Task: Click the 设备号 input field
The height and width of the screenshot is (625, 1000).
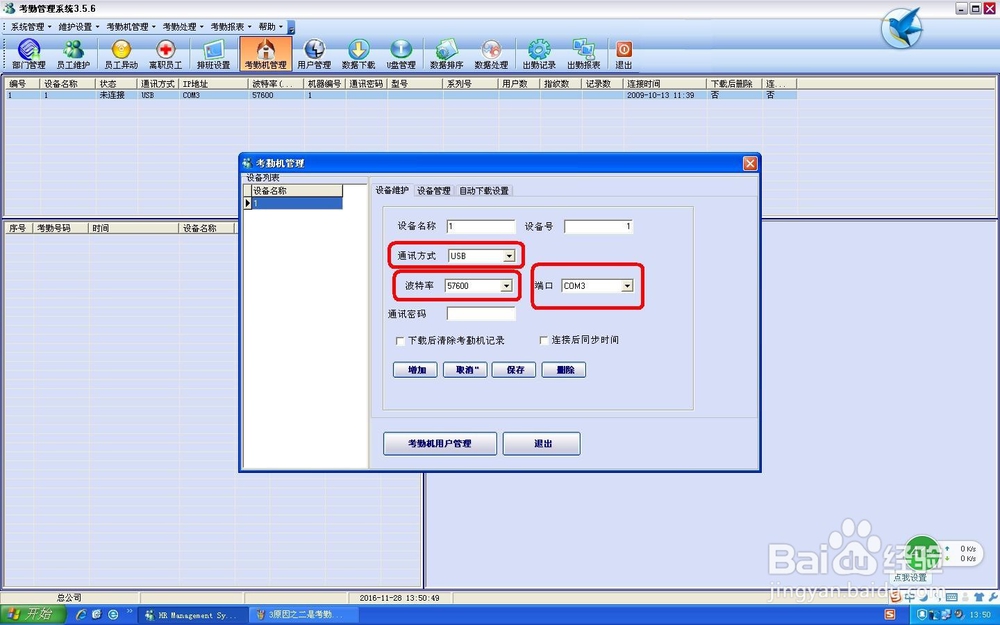Action: 598,226
